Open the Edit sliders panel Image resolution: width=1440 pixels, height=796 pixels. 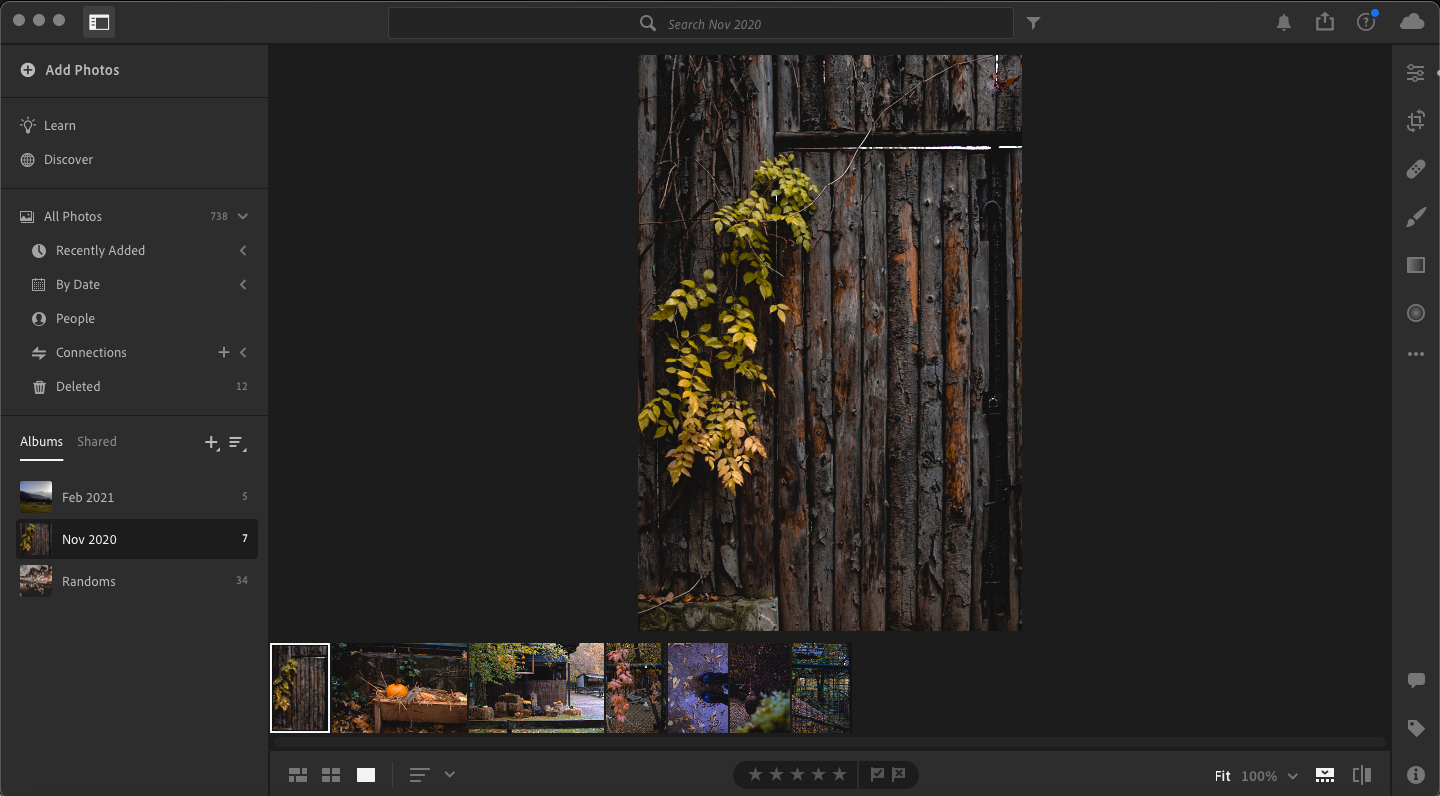[x=1415, y=73]
